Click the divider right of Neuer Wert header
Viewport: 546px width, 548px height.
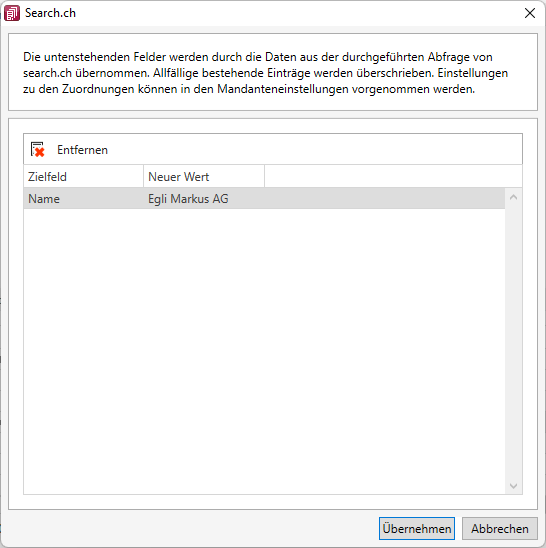pos(264,176)
